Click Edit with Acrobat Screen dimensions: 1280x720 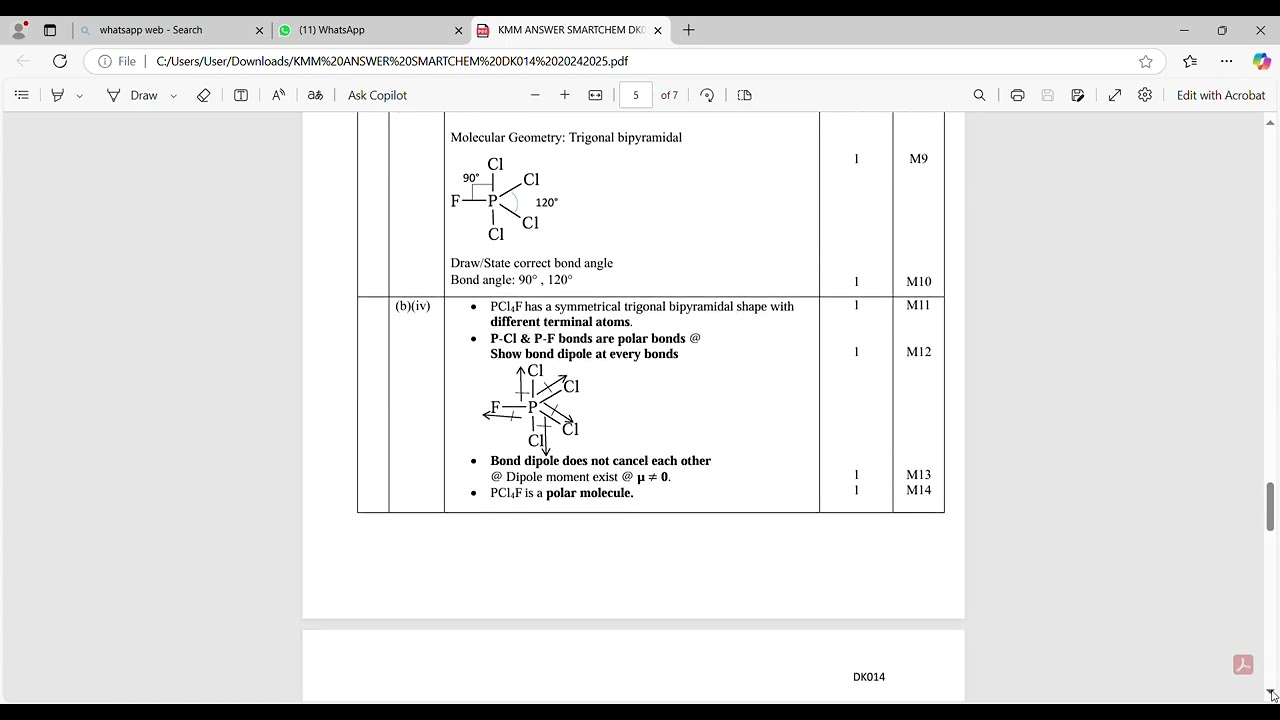[1221, 95]
